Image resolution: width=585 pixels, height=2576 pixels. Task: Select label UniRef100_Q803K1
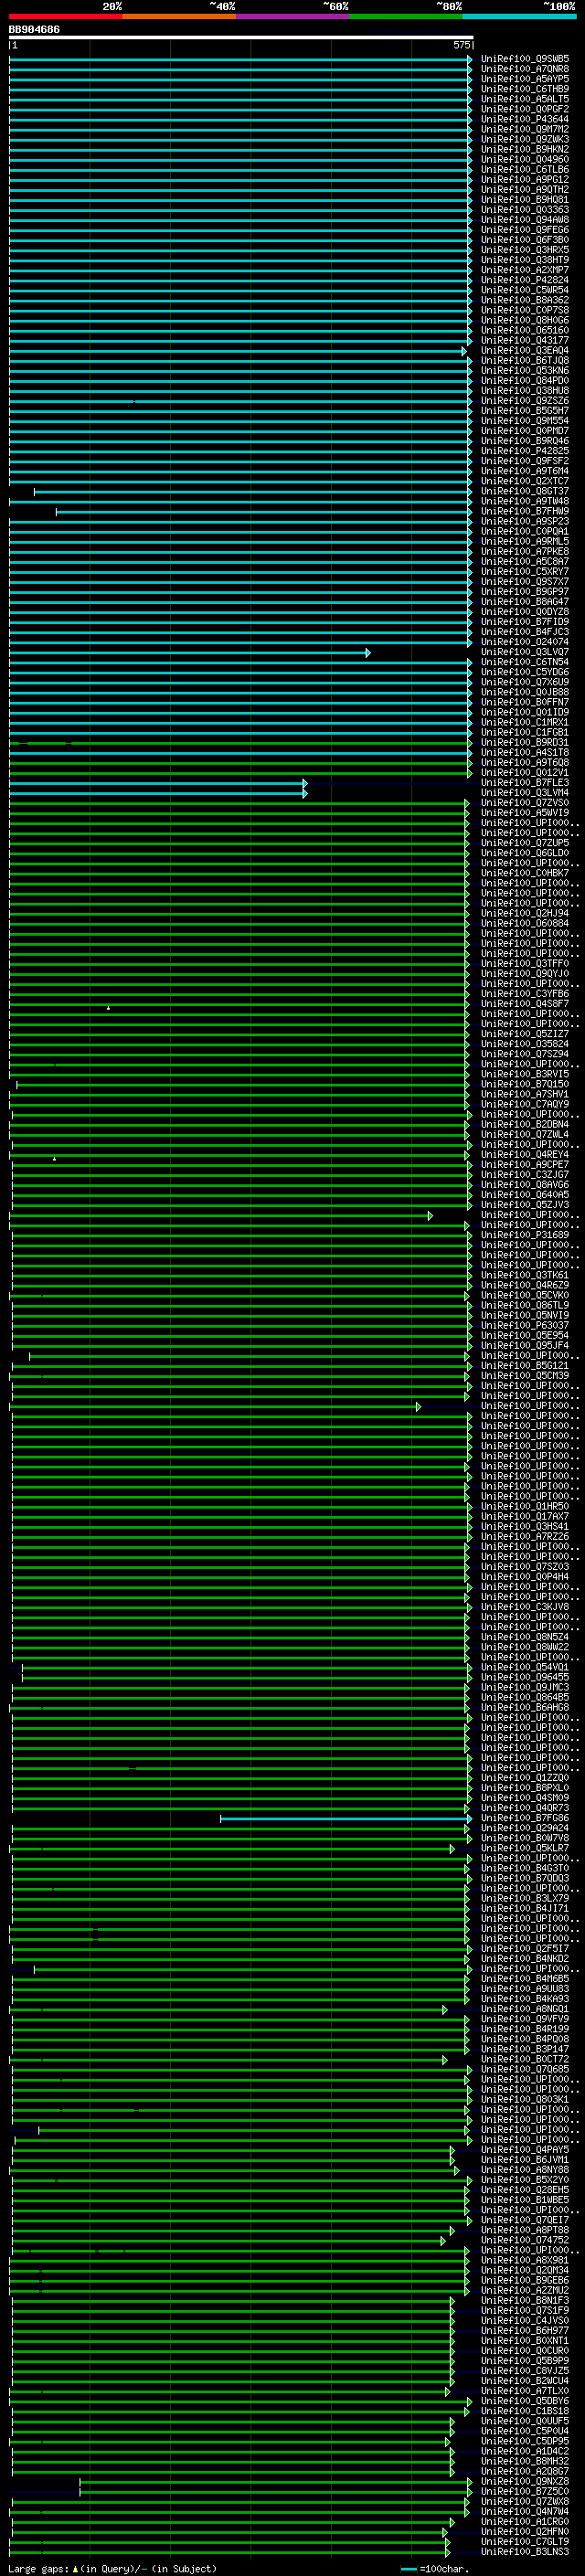[524, 2099]
